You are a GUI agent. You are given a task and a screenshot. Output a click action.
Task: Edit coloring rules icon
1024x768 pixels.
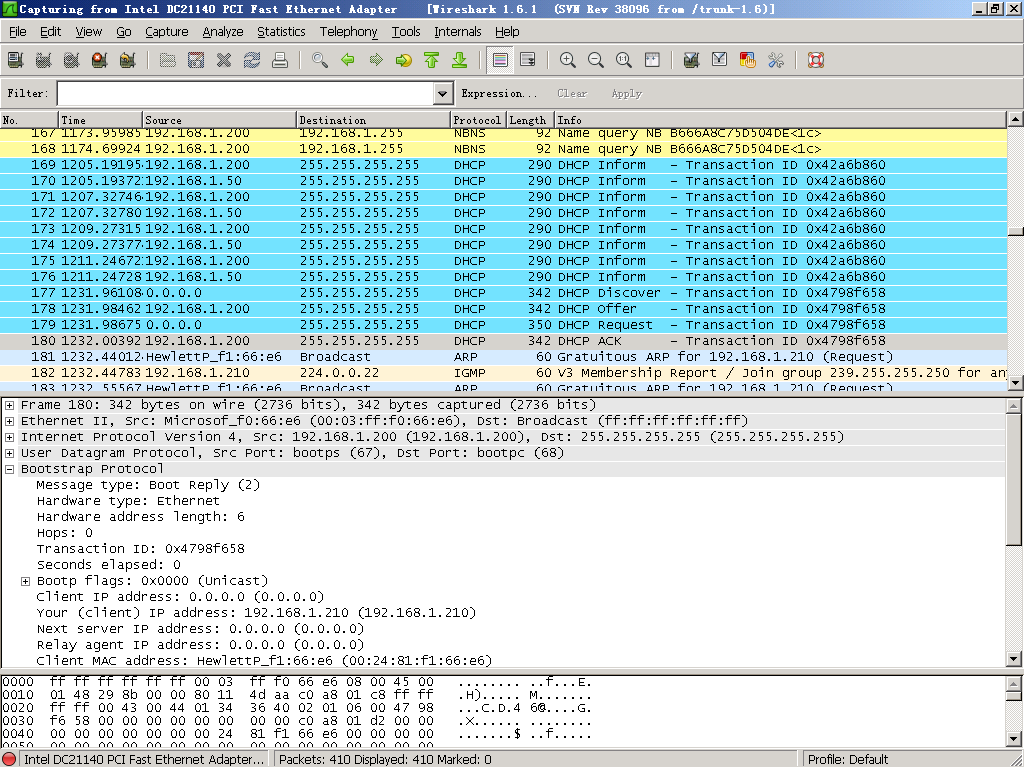(748, 60)
